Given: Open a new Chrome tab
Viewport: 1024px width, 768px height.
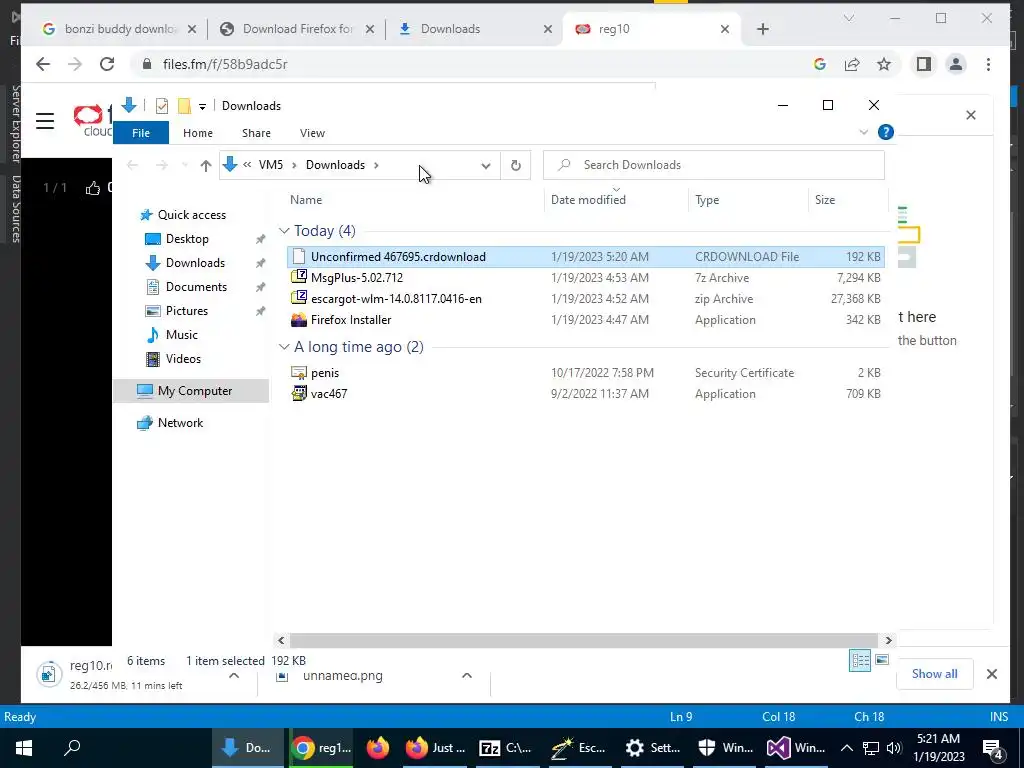Looking at the screenshot, I should pyautogui.click(x=762, y=29).
